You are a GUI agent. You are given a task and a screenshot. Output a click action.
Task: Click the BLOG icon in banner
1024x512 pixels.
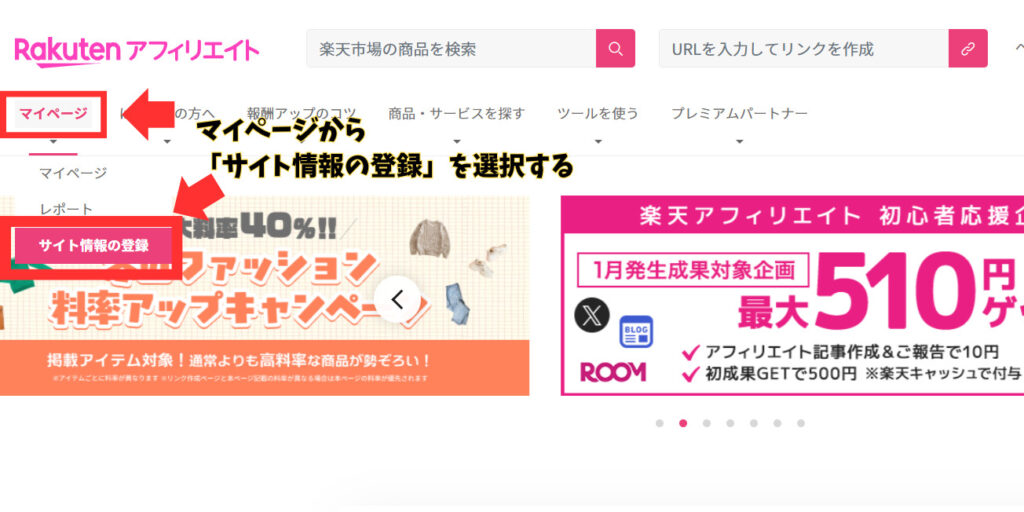[636, 332]
